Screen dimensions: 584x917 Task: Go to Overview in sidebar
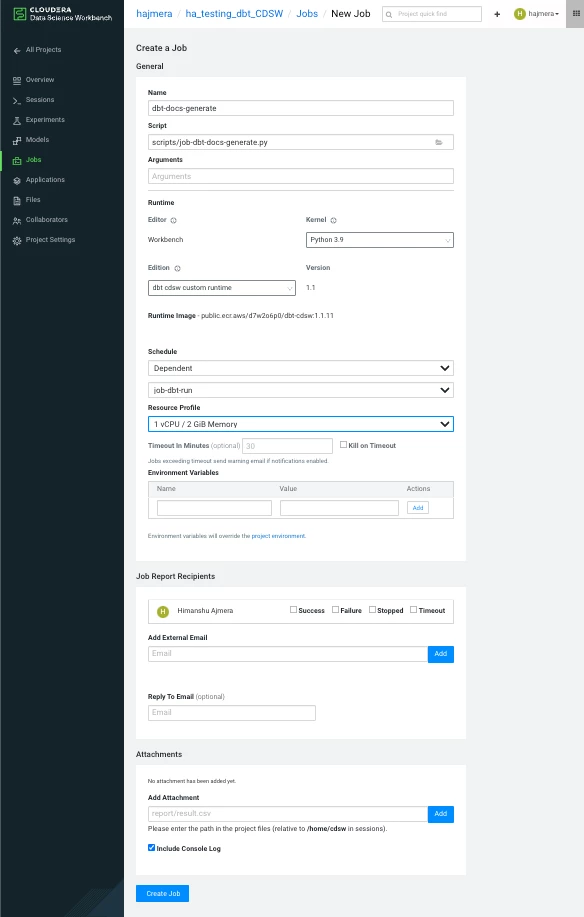click(40, 80)
